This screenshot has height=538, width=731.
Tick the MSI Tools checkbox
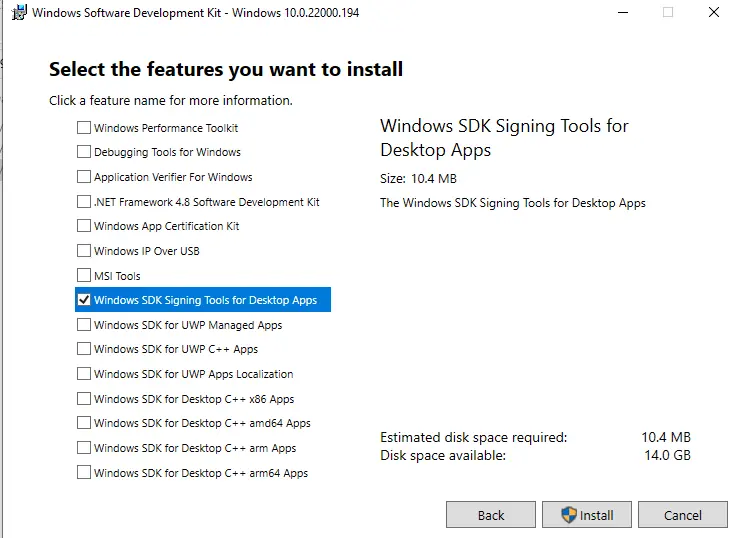click(x=84, y=276)
